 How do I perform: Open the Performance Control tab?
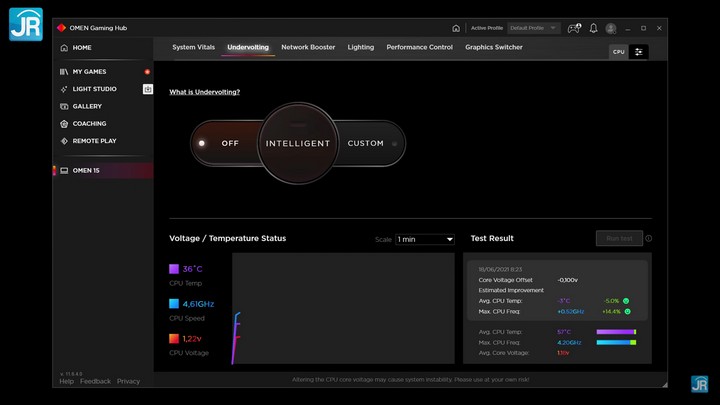419,47
